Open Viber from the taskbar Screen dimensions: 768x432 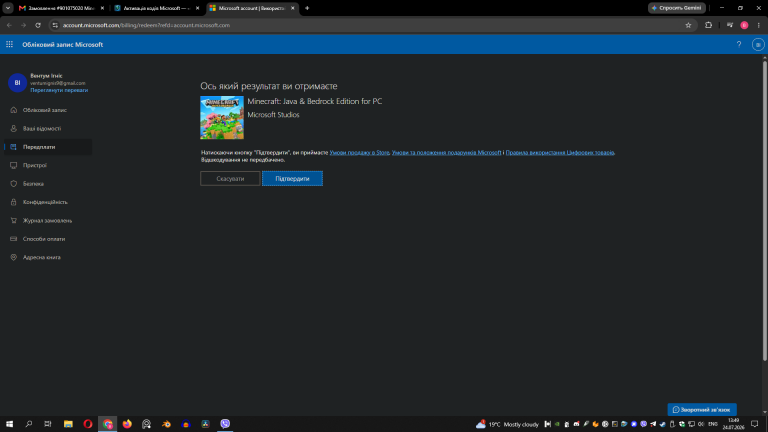pyautogui.click(x=225, y=424)
